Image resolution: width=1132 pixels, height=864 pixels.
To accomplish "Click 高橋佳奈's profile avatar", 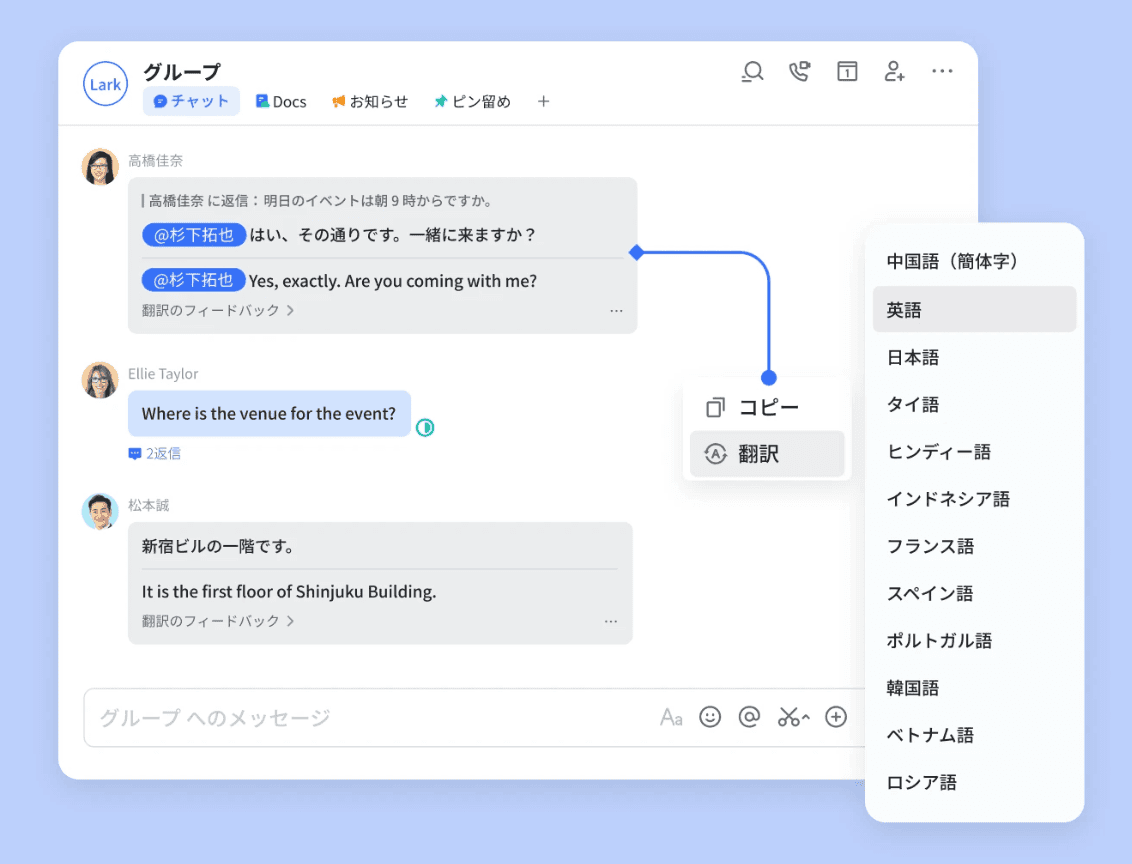I will pos(100,167).
